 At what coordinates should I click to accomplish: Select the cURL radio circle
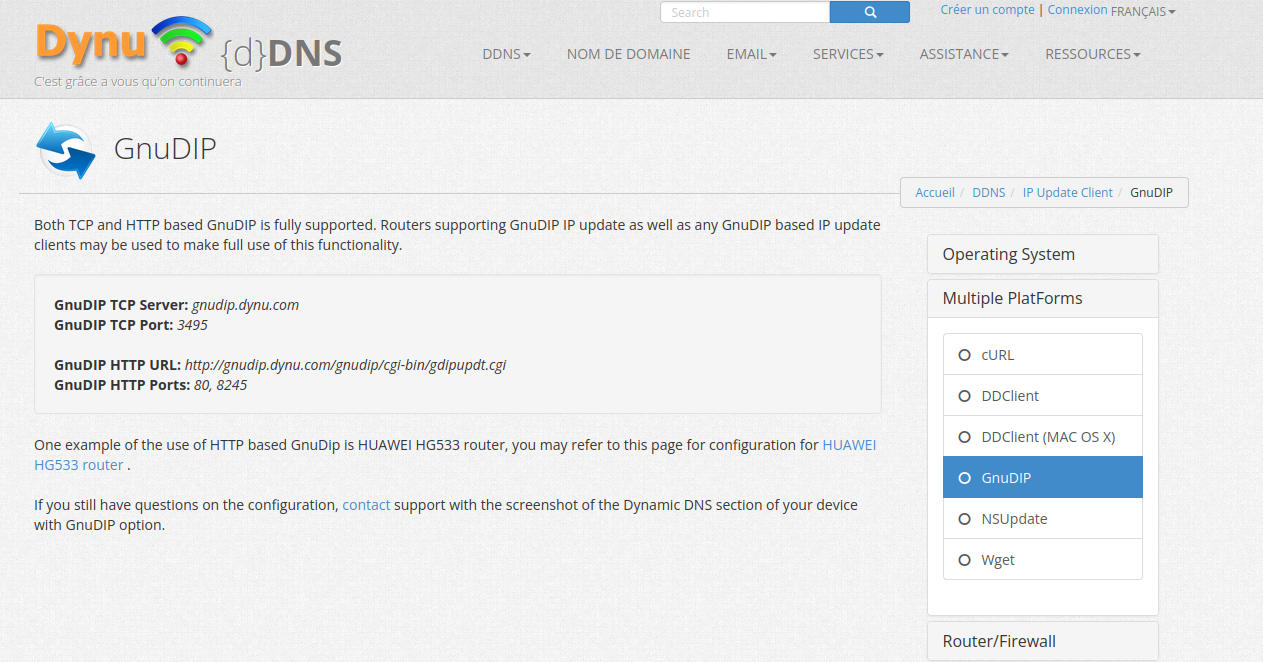(965, 355)
